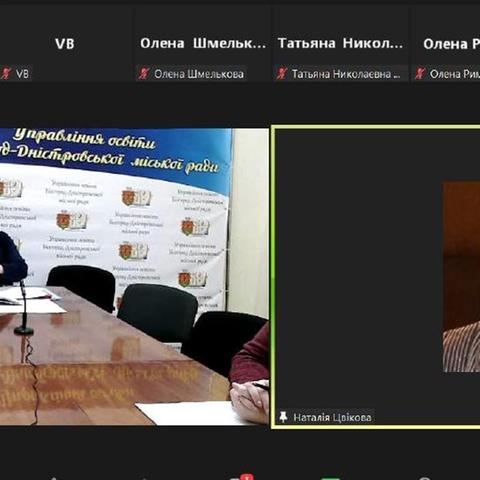Click the muted microphone icon beside VB
The height and width of the screenshot is (480, 480).
tap(6, 74)
